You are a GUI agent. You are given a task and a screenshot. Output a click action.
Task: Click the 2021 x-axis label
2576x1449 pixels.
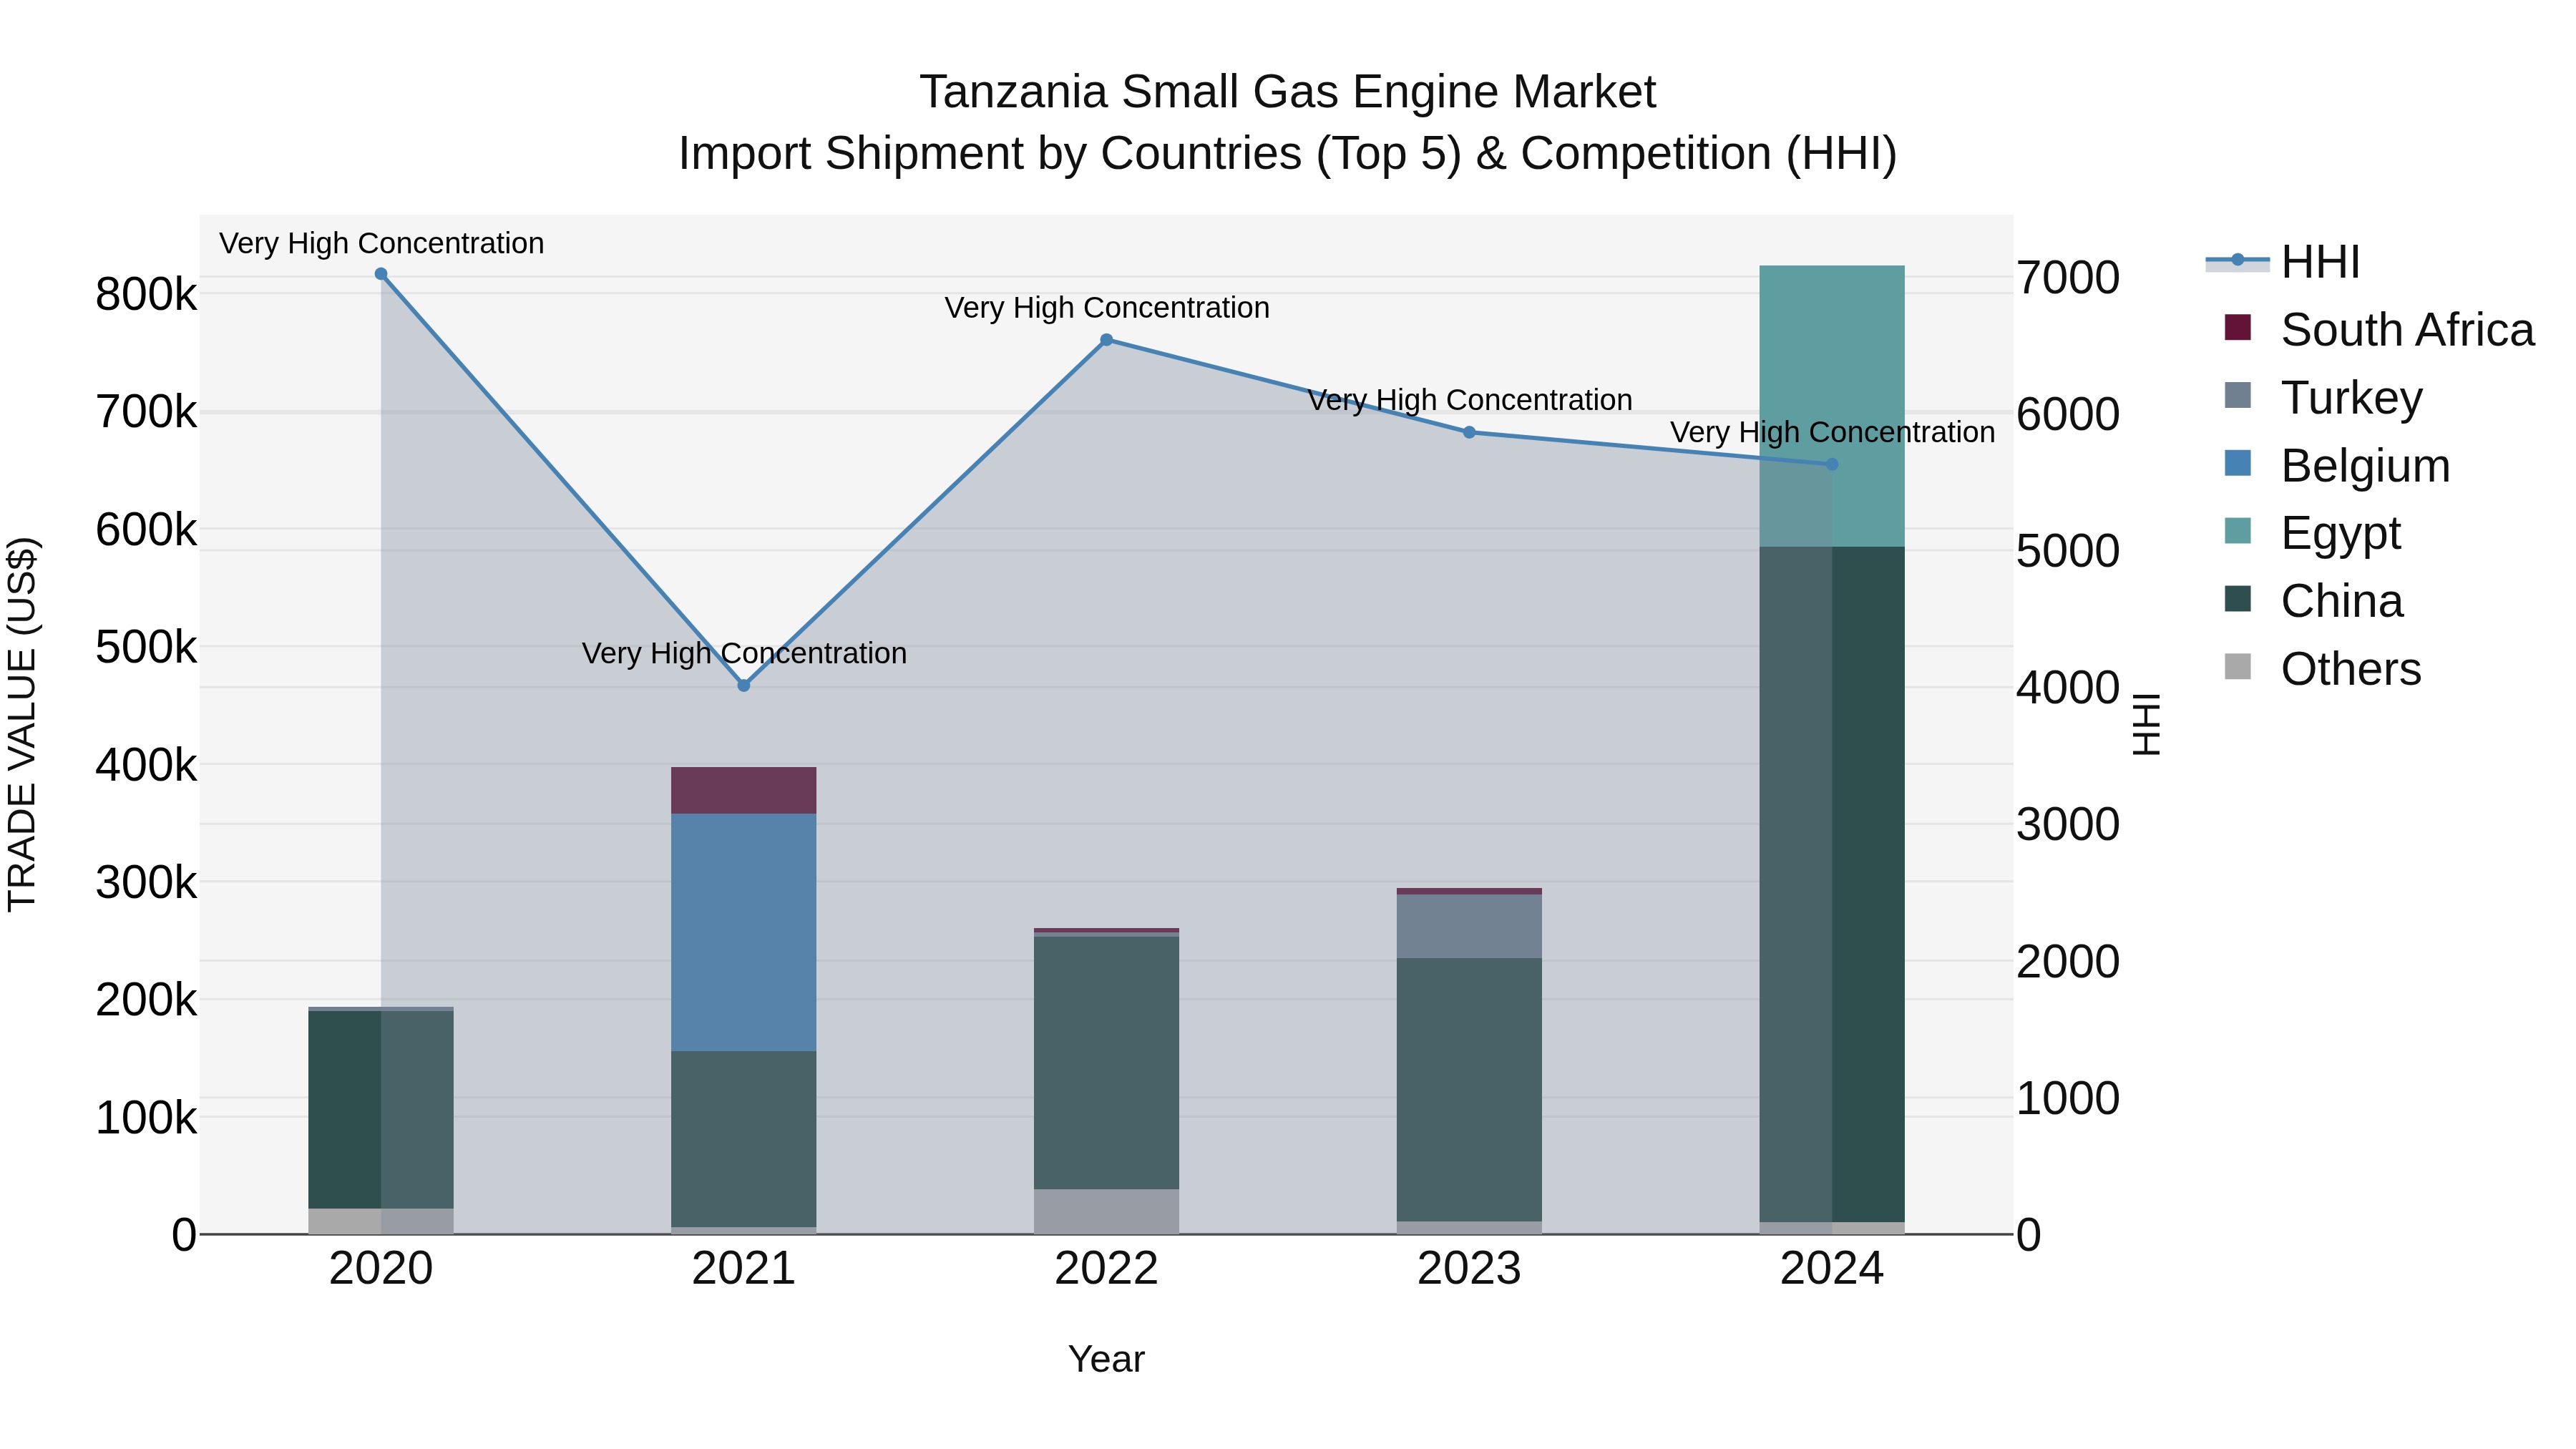click(743, 1269)
